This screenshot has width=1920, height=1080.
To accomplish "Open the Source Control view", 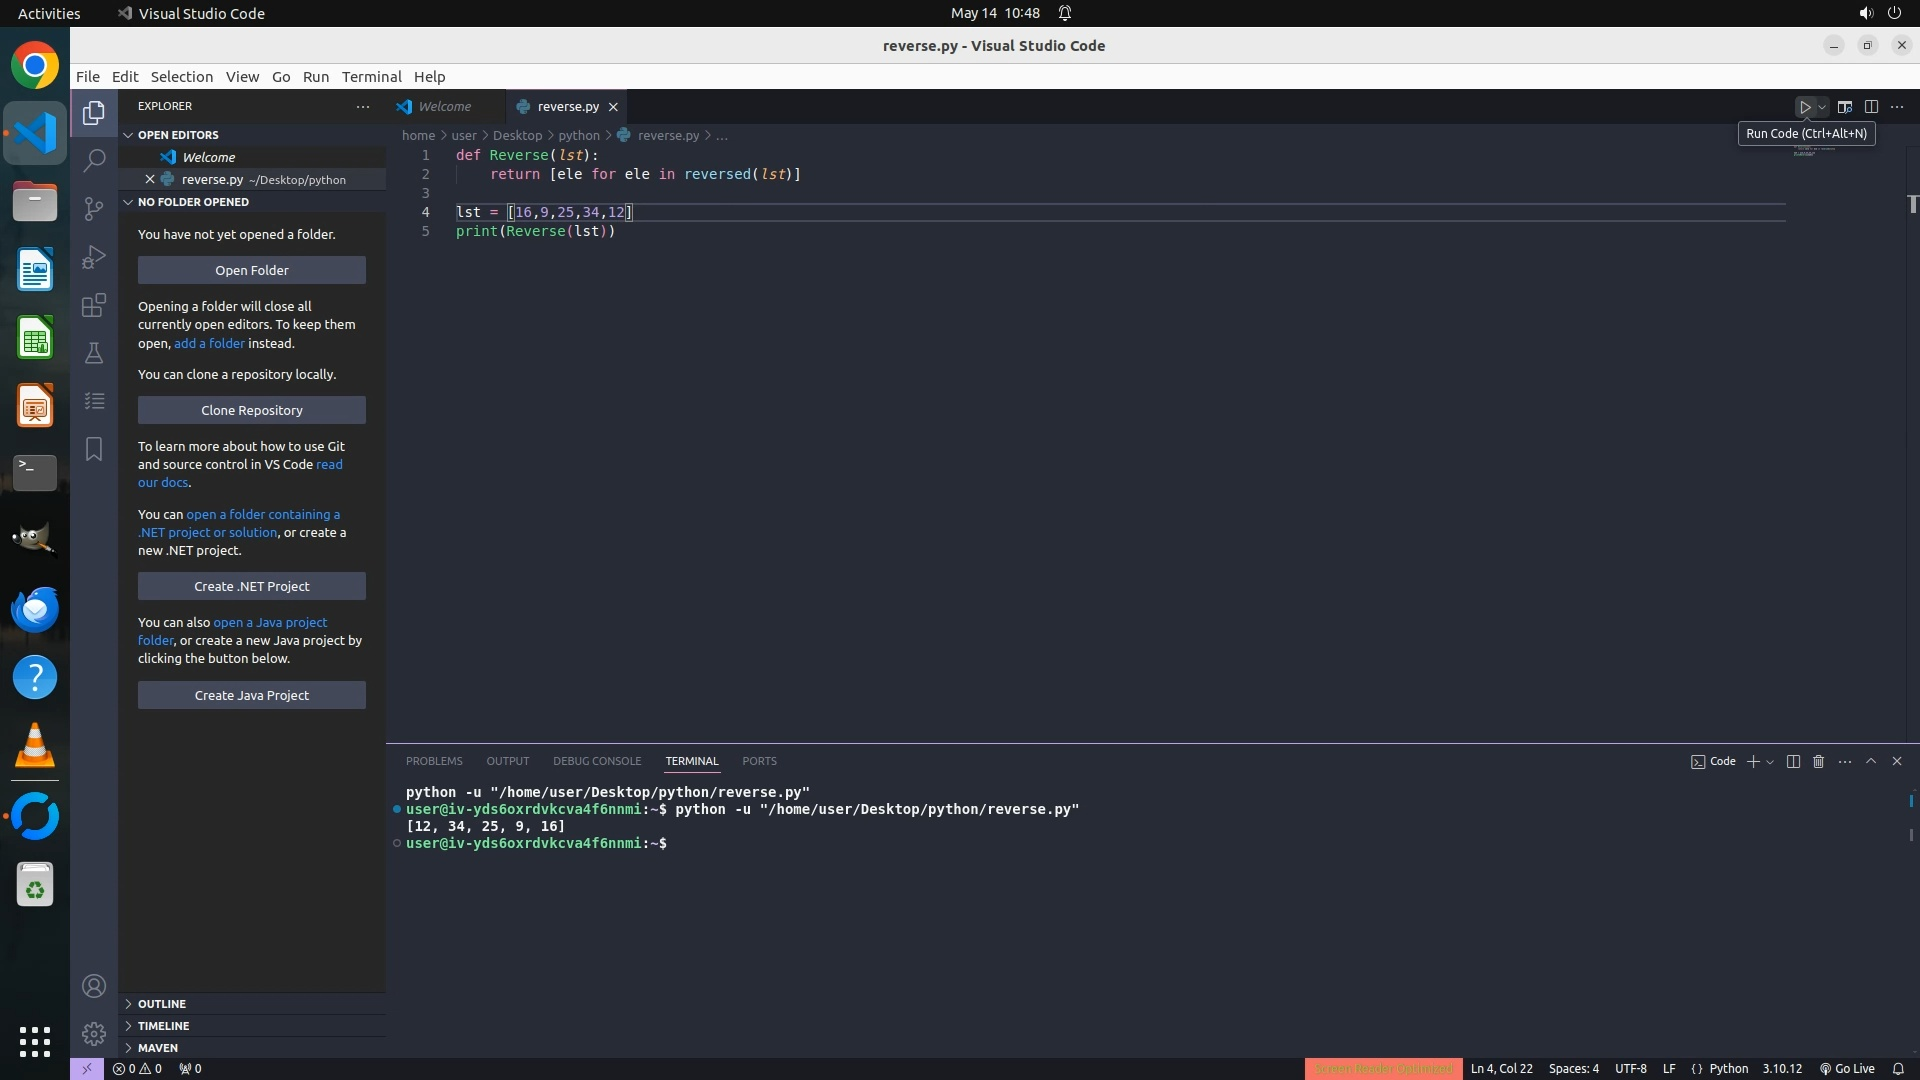I will click(x=94, y=208).
